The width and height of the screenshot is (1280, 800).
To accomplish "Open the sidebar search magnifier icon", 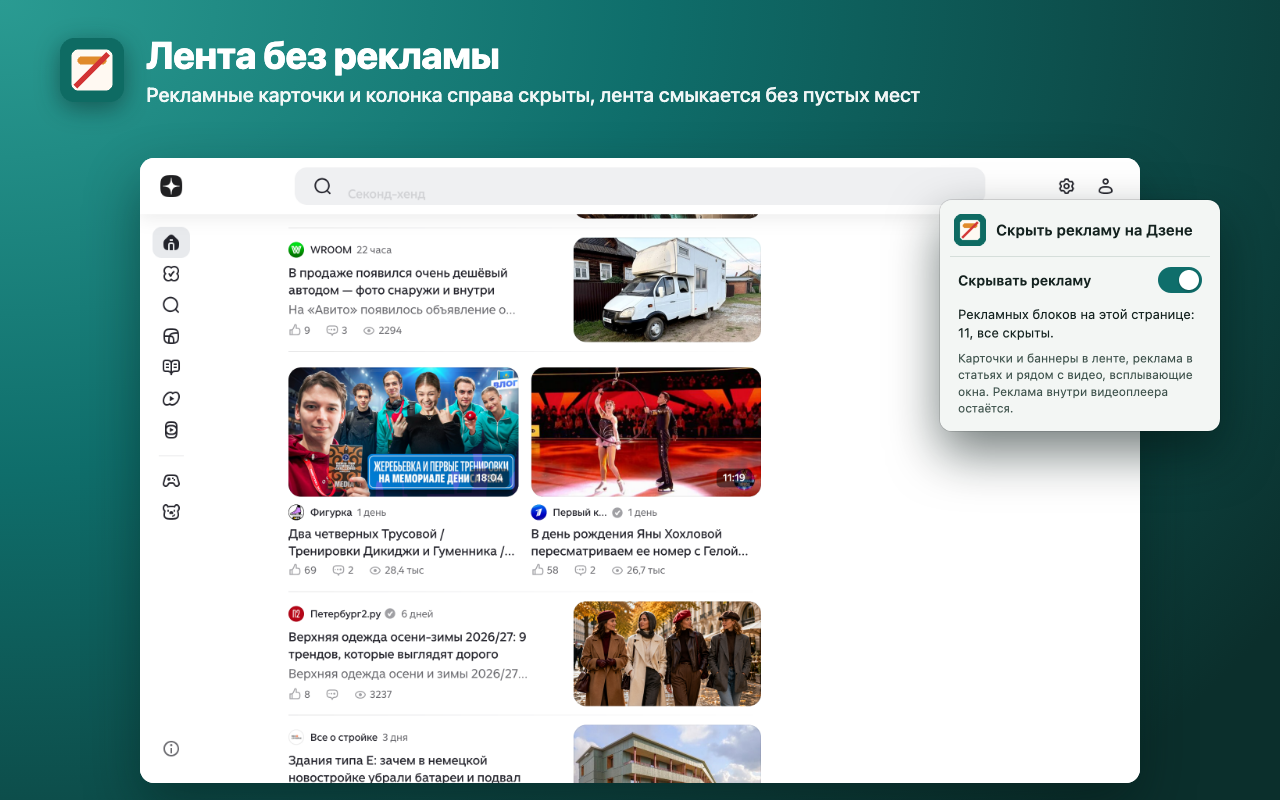I will tap(171, 305).
